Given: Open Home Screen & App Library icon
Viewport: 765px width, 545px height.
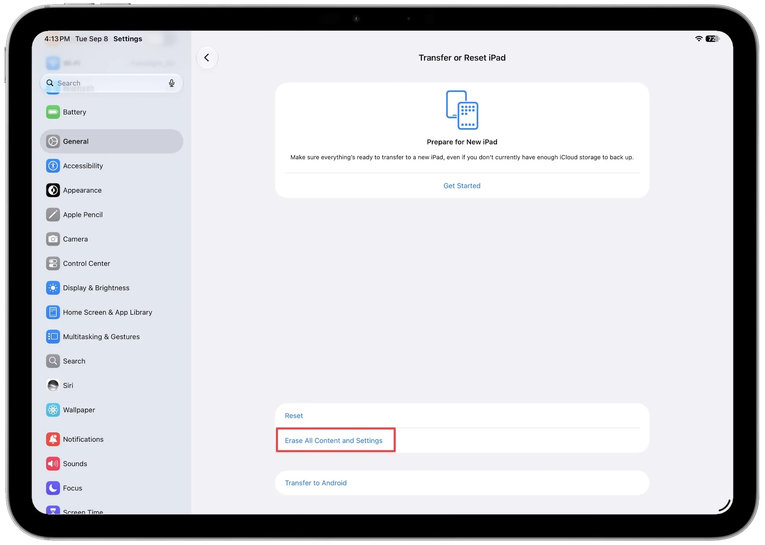Looking at the screenshot, I should (53, 312).
